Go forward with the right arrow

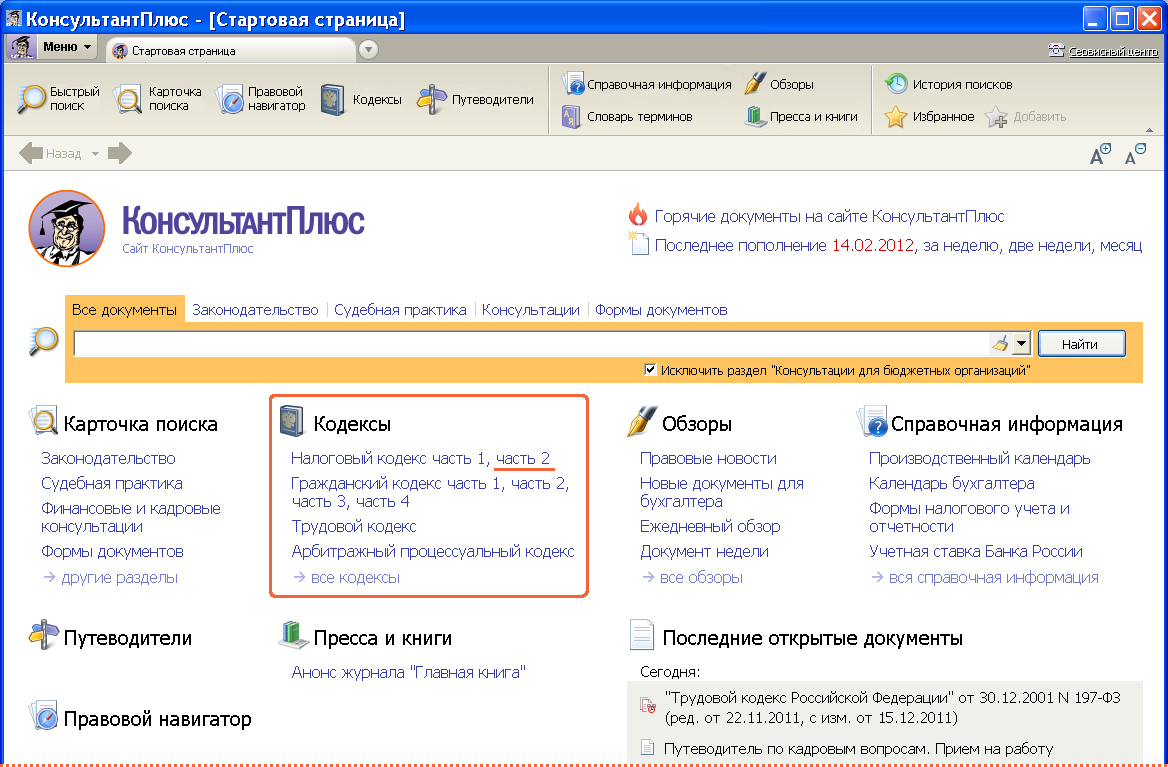[120, 153]
